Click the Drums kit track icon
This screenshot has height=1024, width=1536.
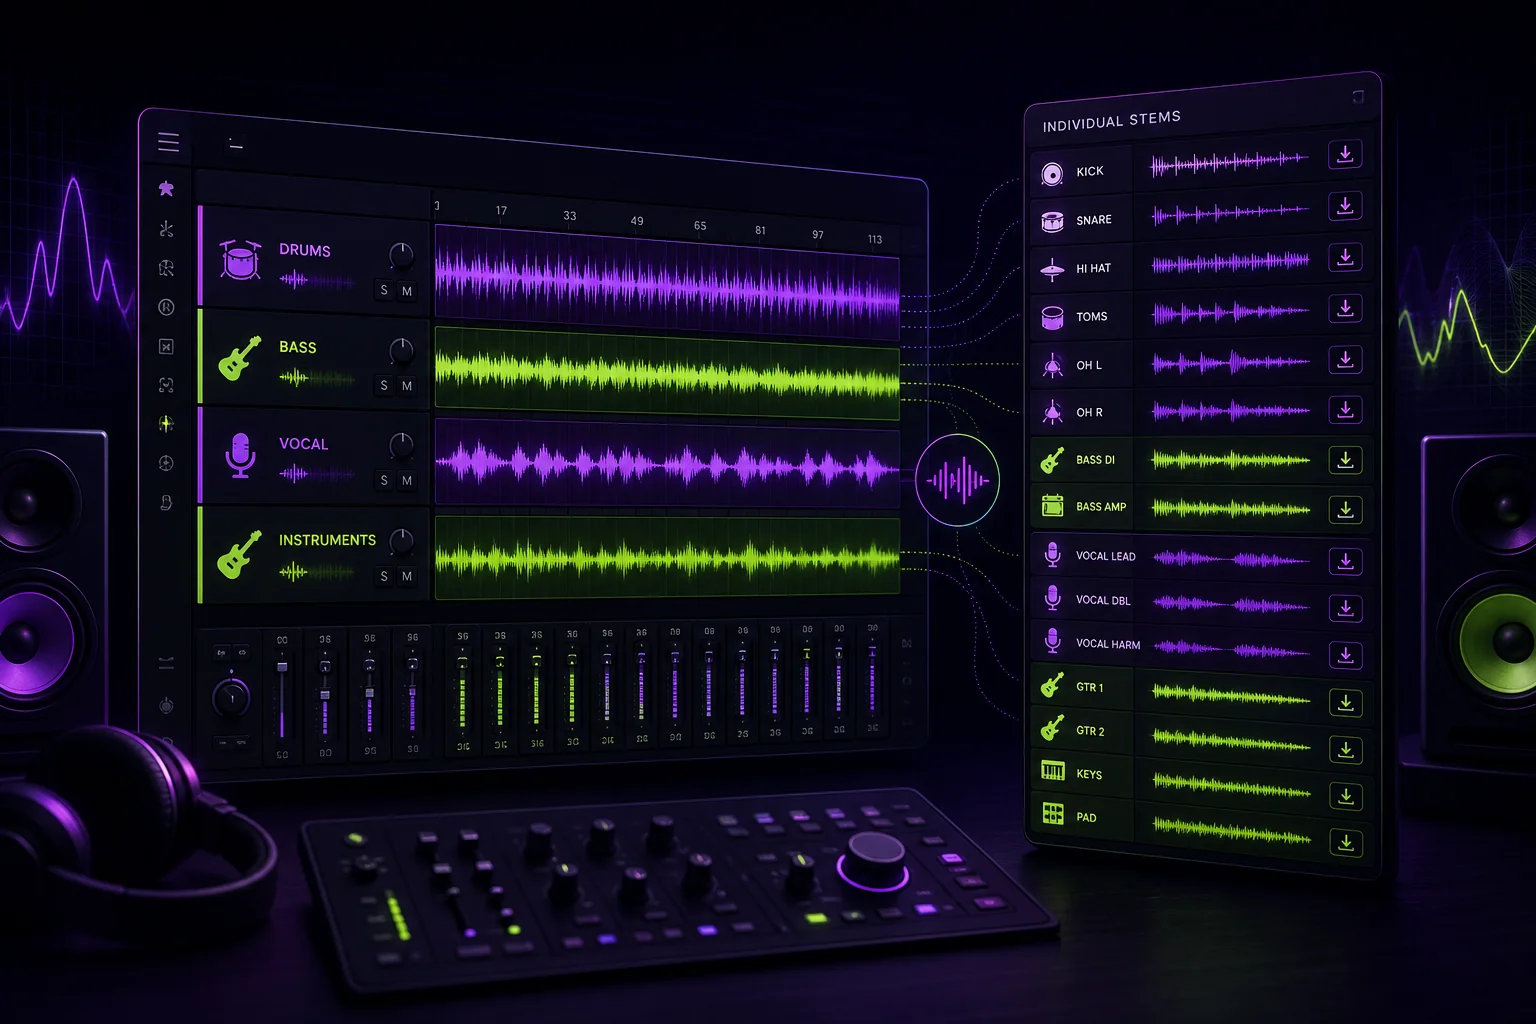pyautogui.click(x=240, y=260)
